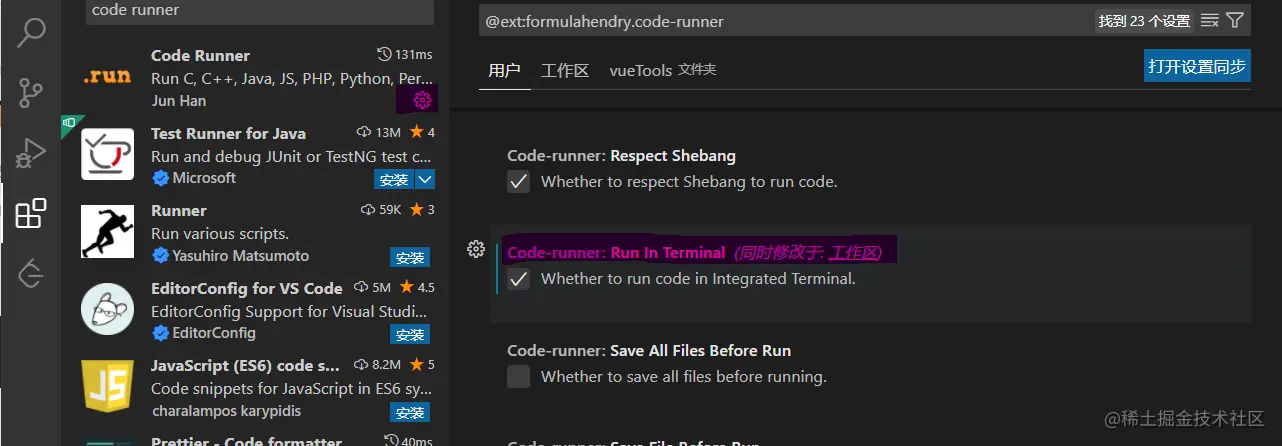Switch to the 工作区 settings tab
This screenshot has height=446, width=1282.
(x=565, y=70)
